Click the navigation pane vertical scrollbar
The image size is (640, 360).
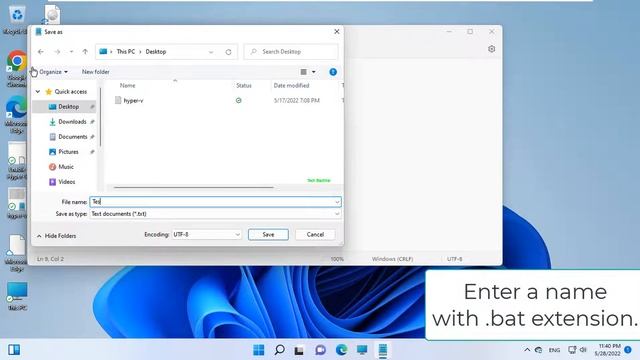coord(100,118)
